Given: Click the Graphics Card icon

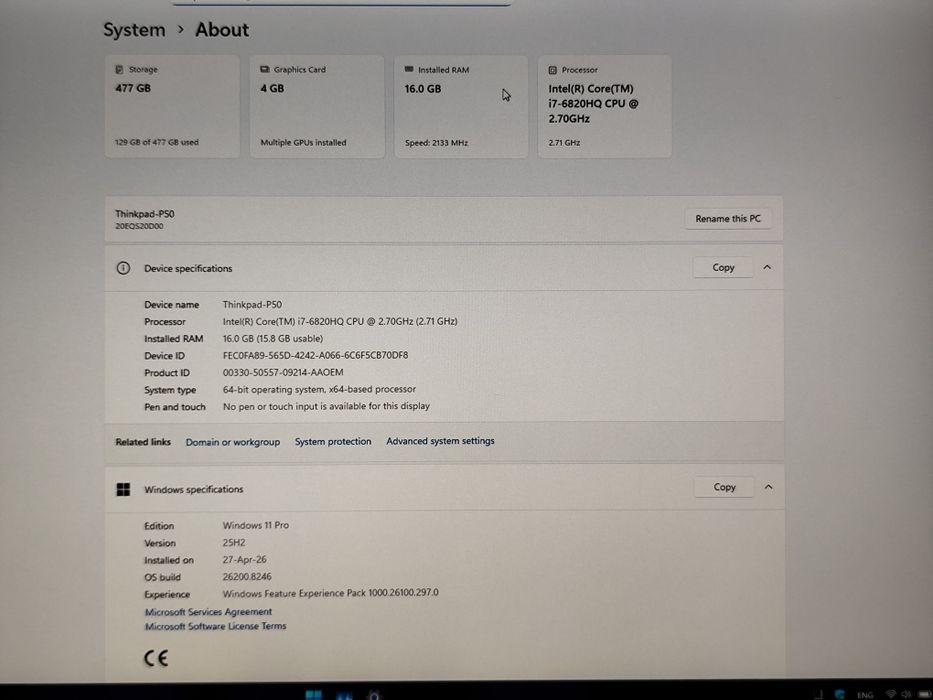Looking at the screenshot, I should tap(265, 70).
